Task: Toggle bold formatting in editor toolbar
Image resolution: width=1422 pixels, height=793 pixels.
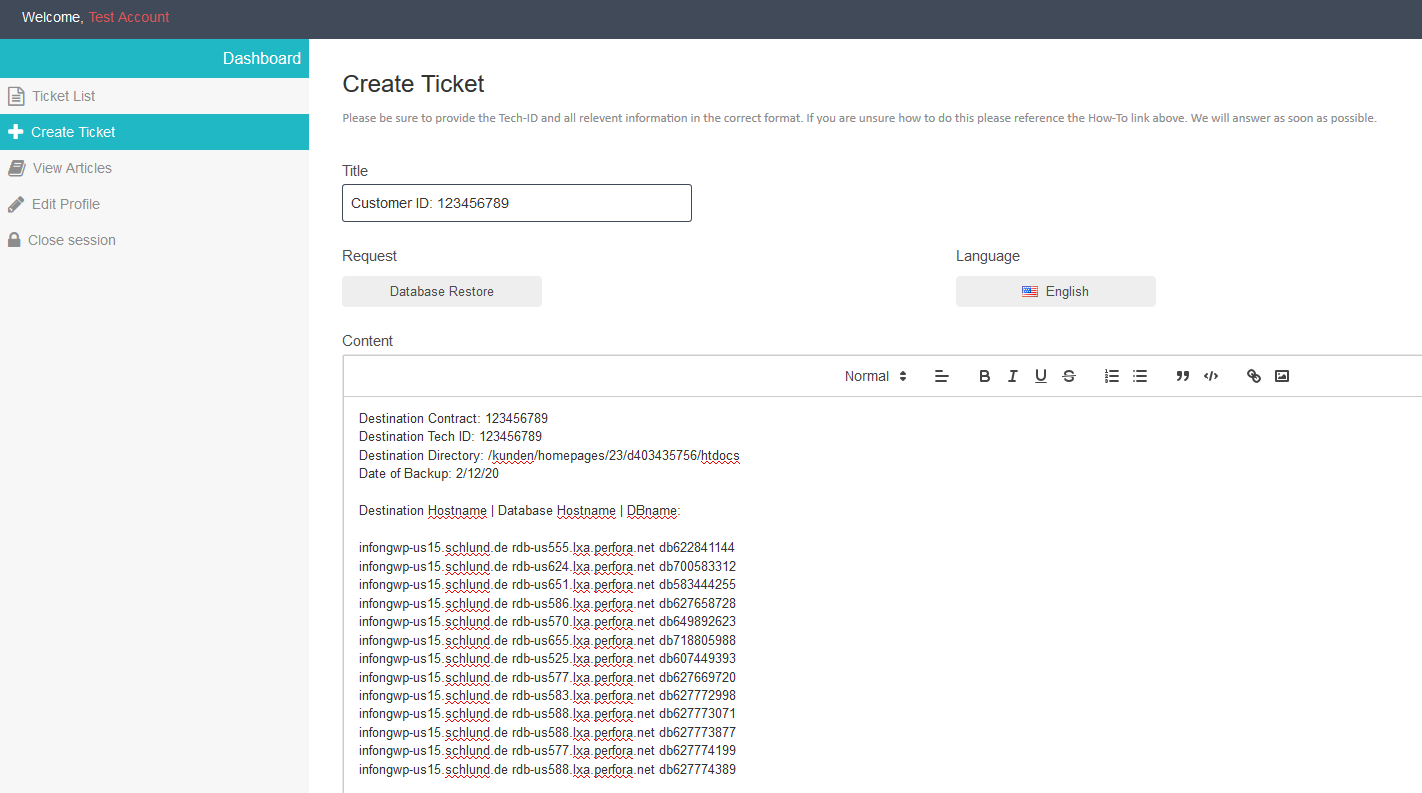Action: point(984,376)
